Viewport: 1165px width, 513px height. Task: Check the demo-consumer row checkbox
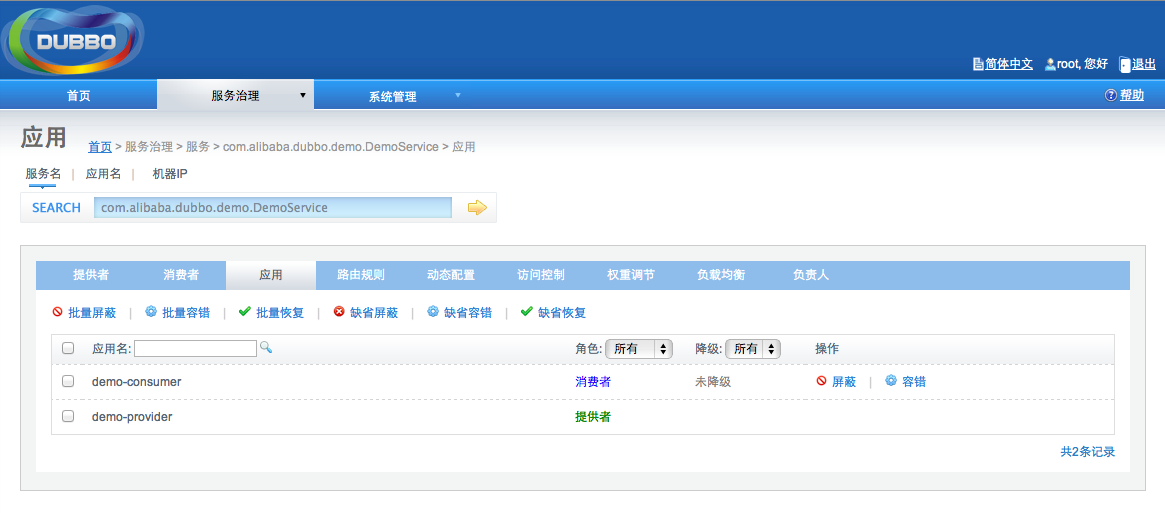point(68,381)
